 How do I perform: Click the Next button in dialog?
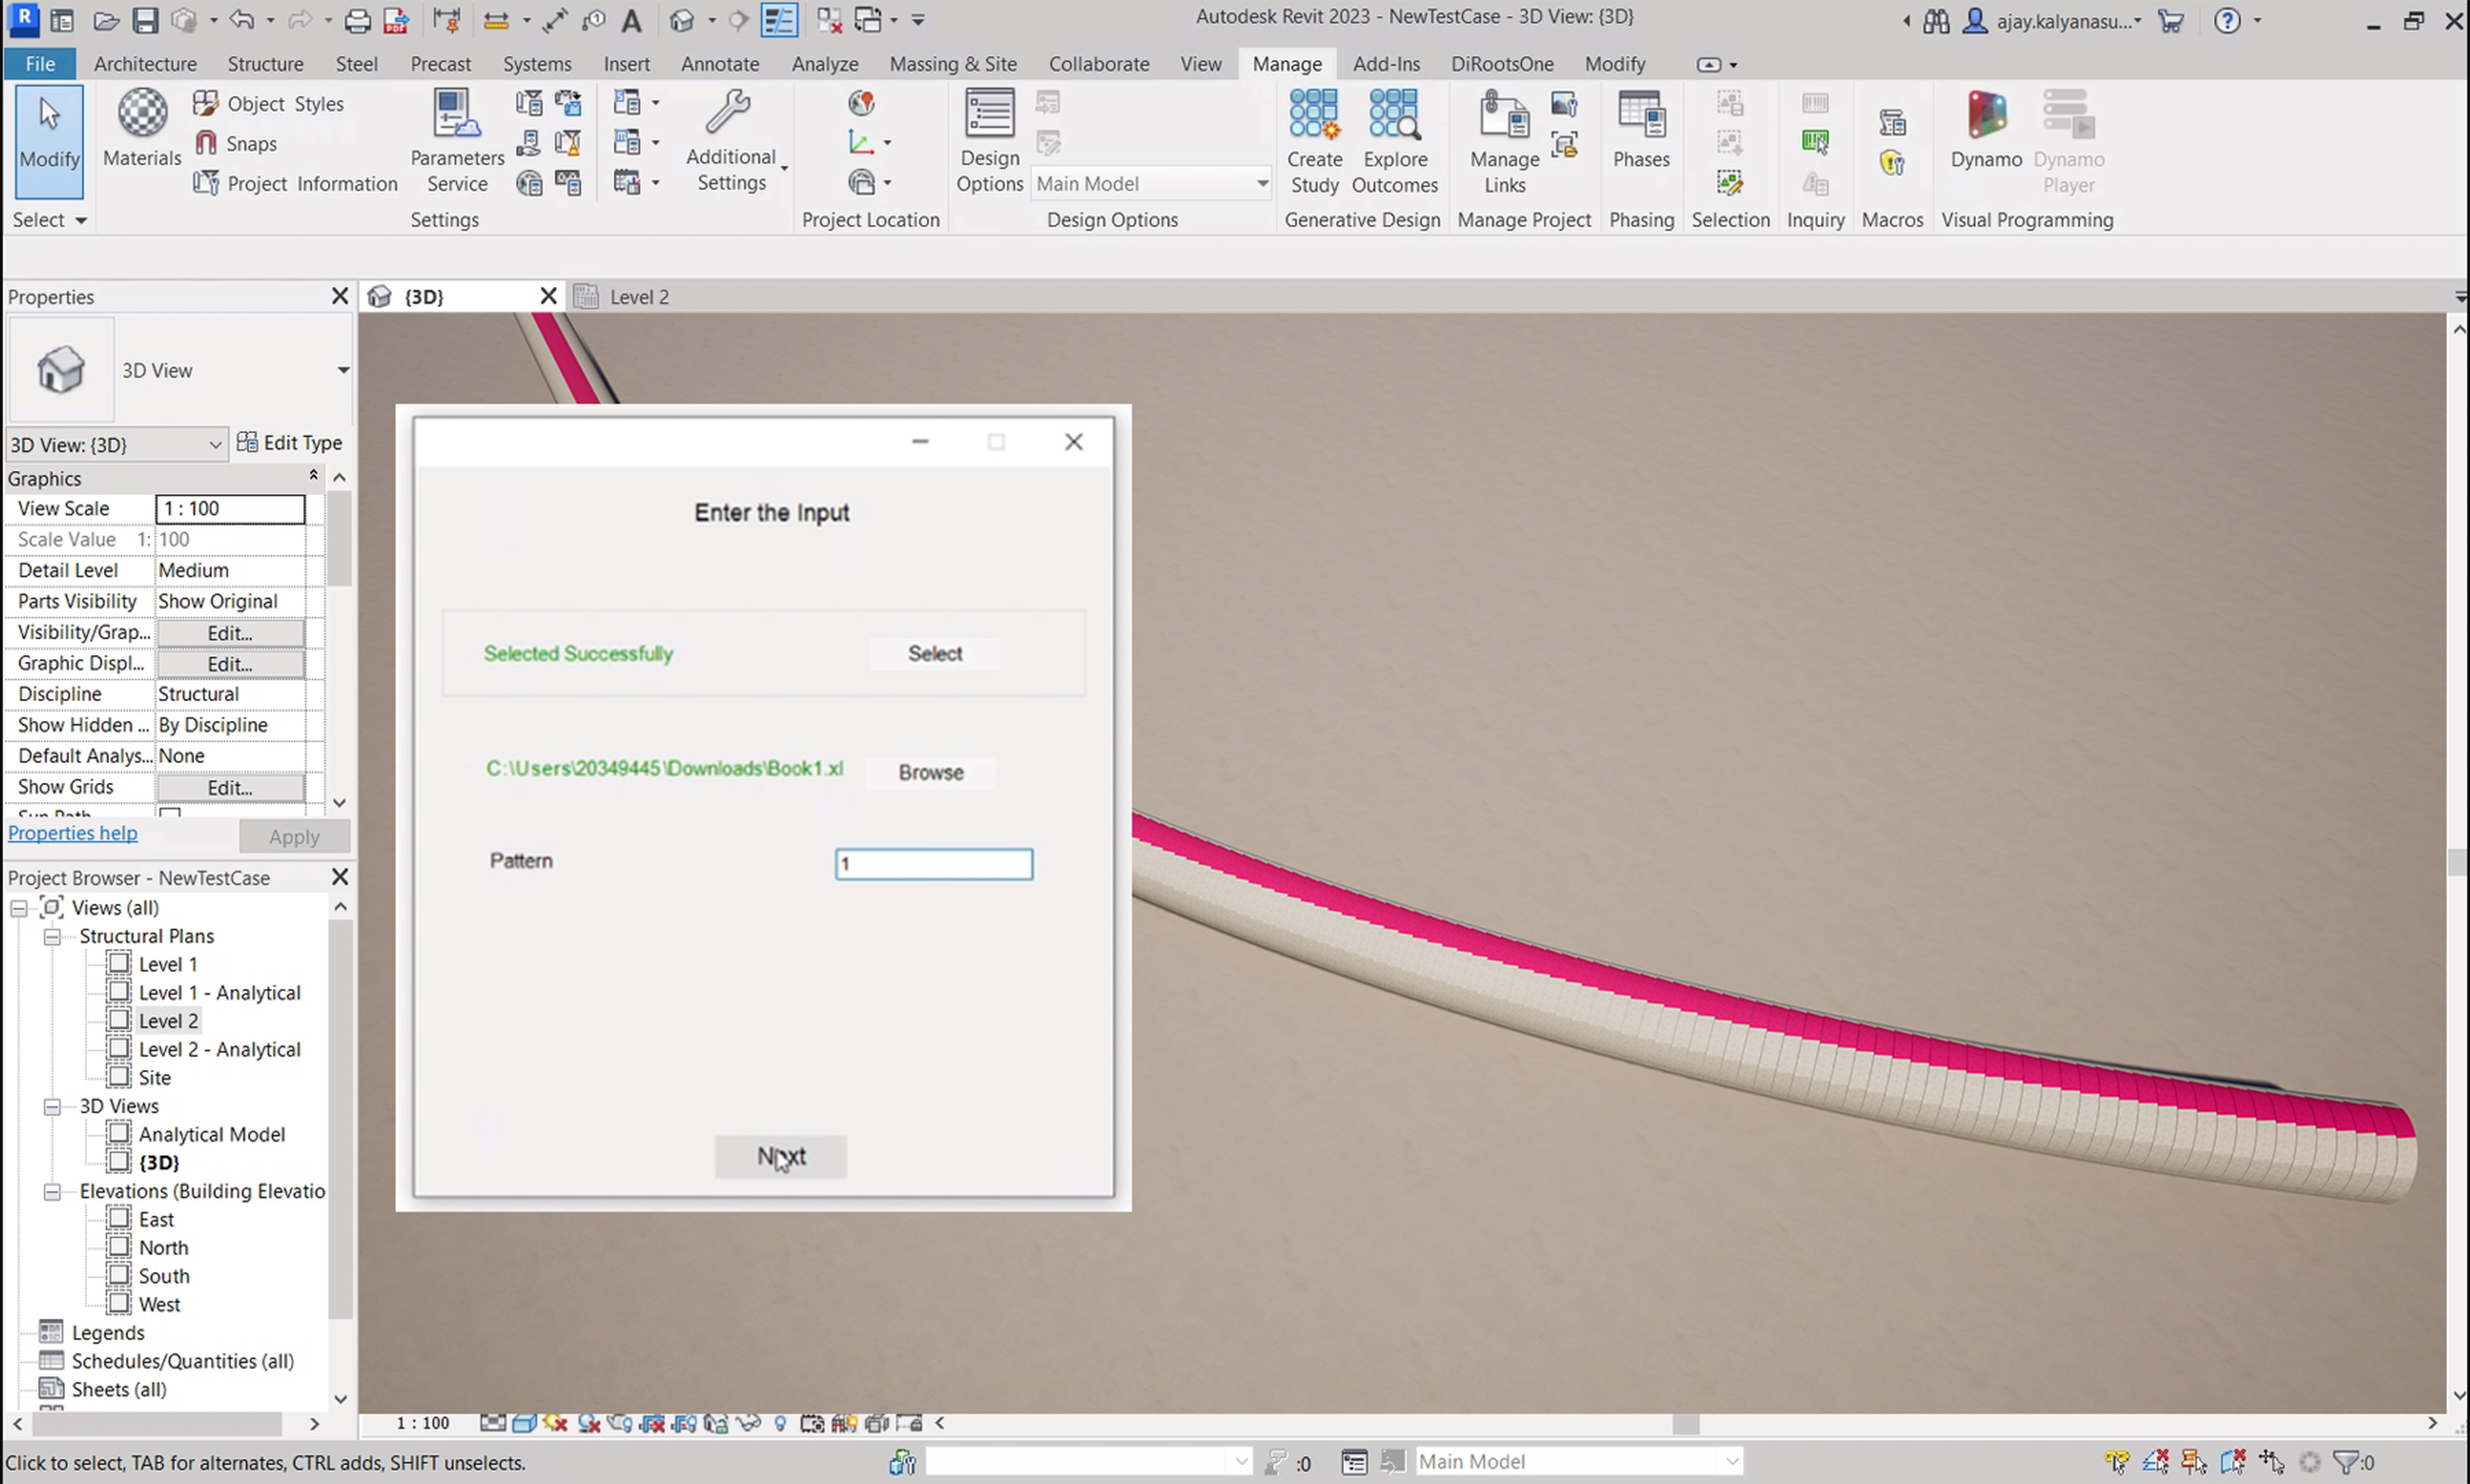point(780,1157)
